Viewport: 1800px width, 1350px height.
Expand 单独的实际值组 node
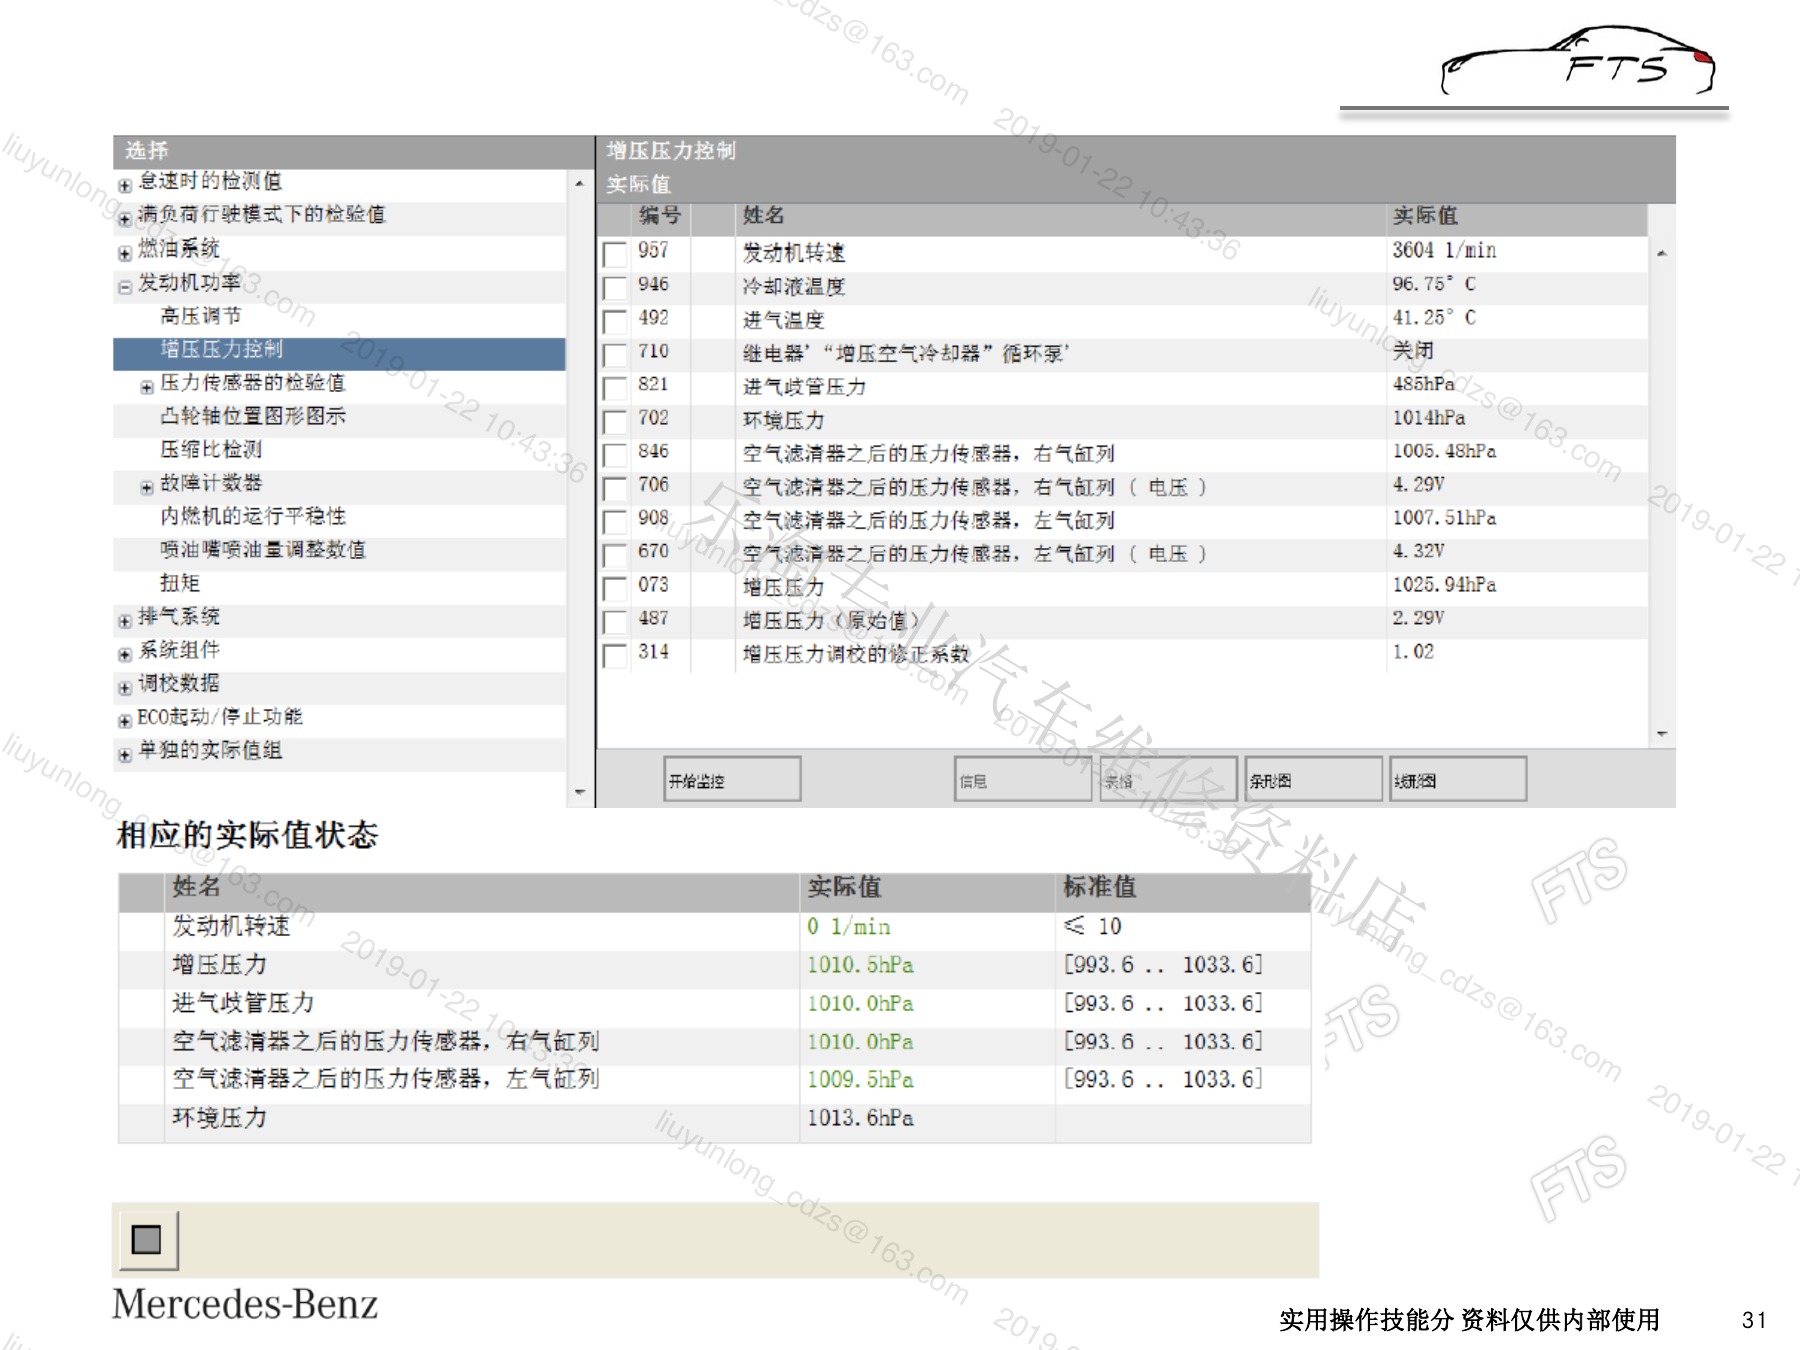click(125, 755)
